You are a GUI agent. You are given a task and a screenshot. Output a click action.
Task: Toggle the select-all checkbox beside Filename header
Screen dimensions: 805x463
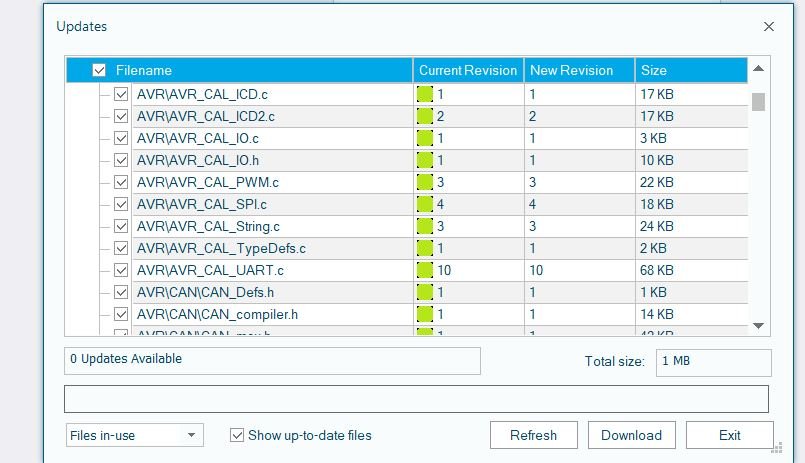99,70
